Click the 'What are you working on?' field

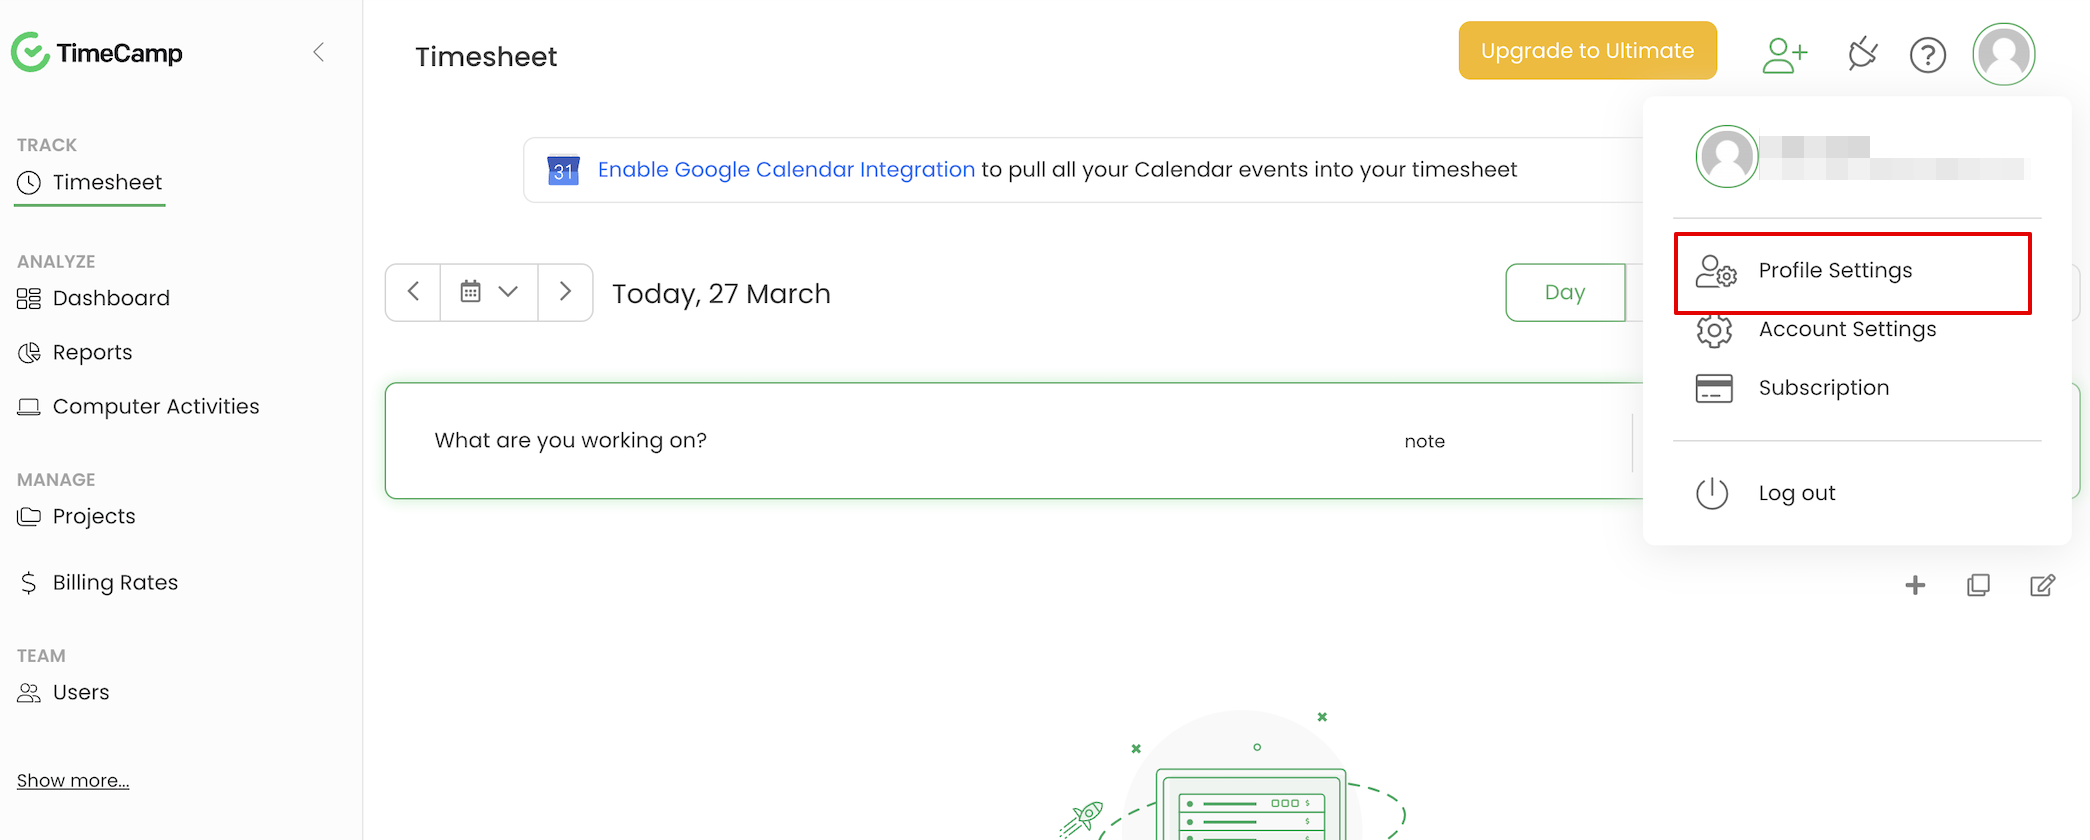click(570, 441)
